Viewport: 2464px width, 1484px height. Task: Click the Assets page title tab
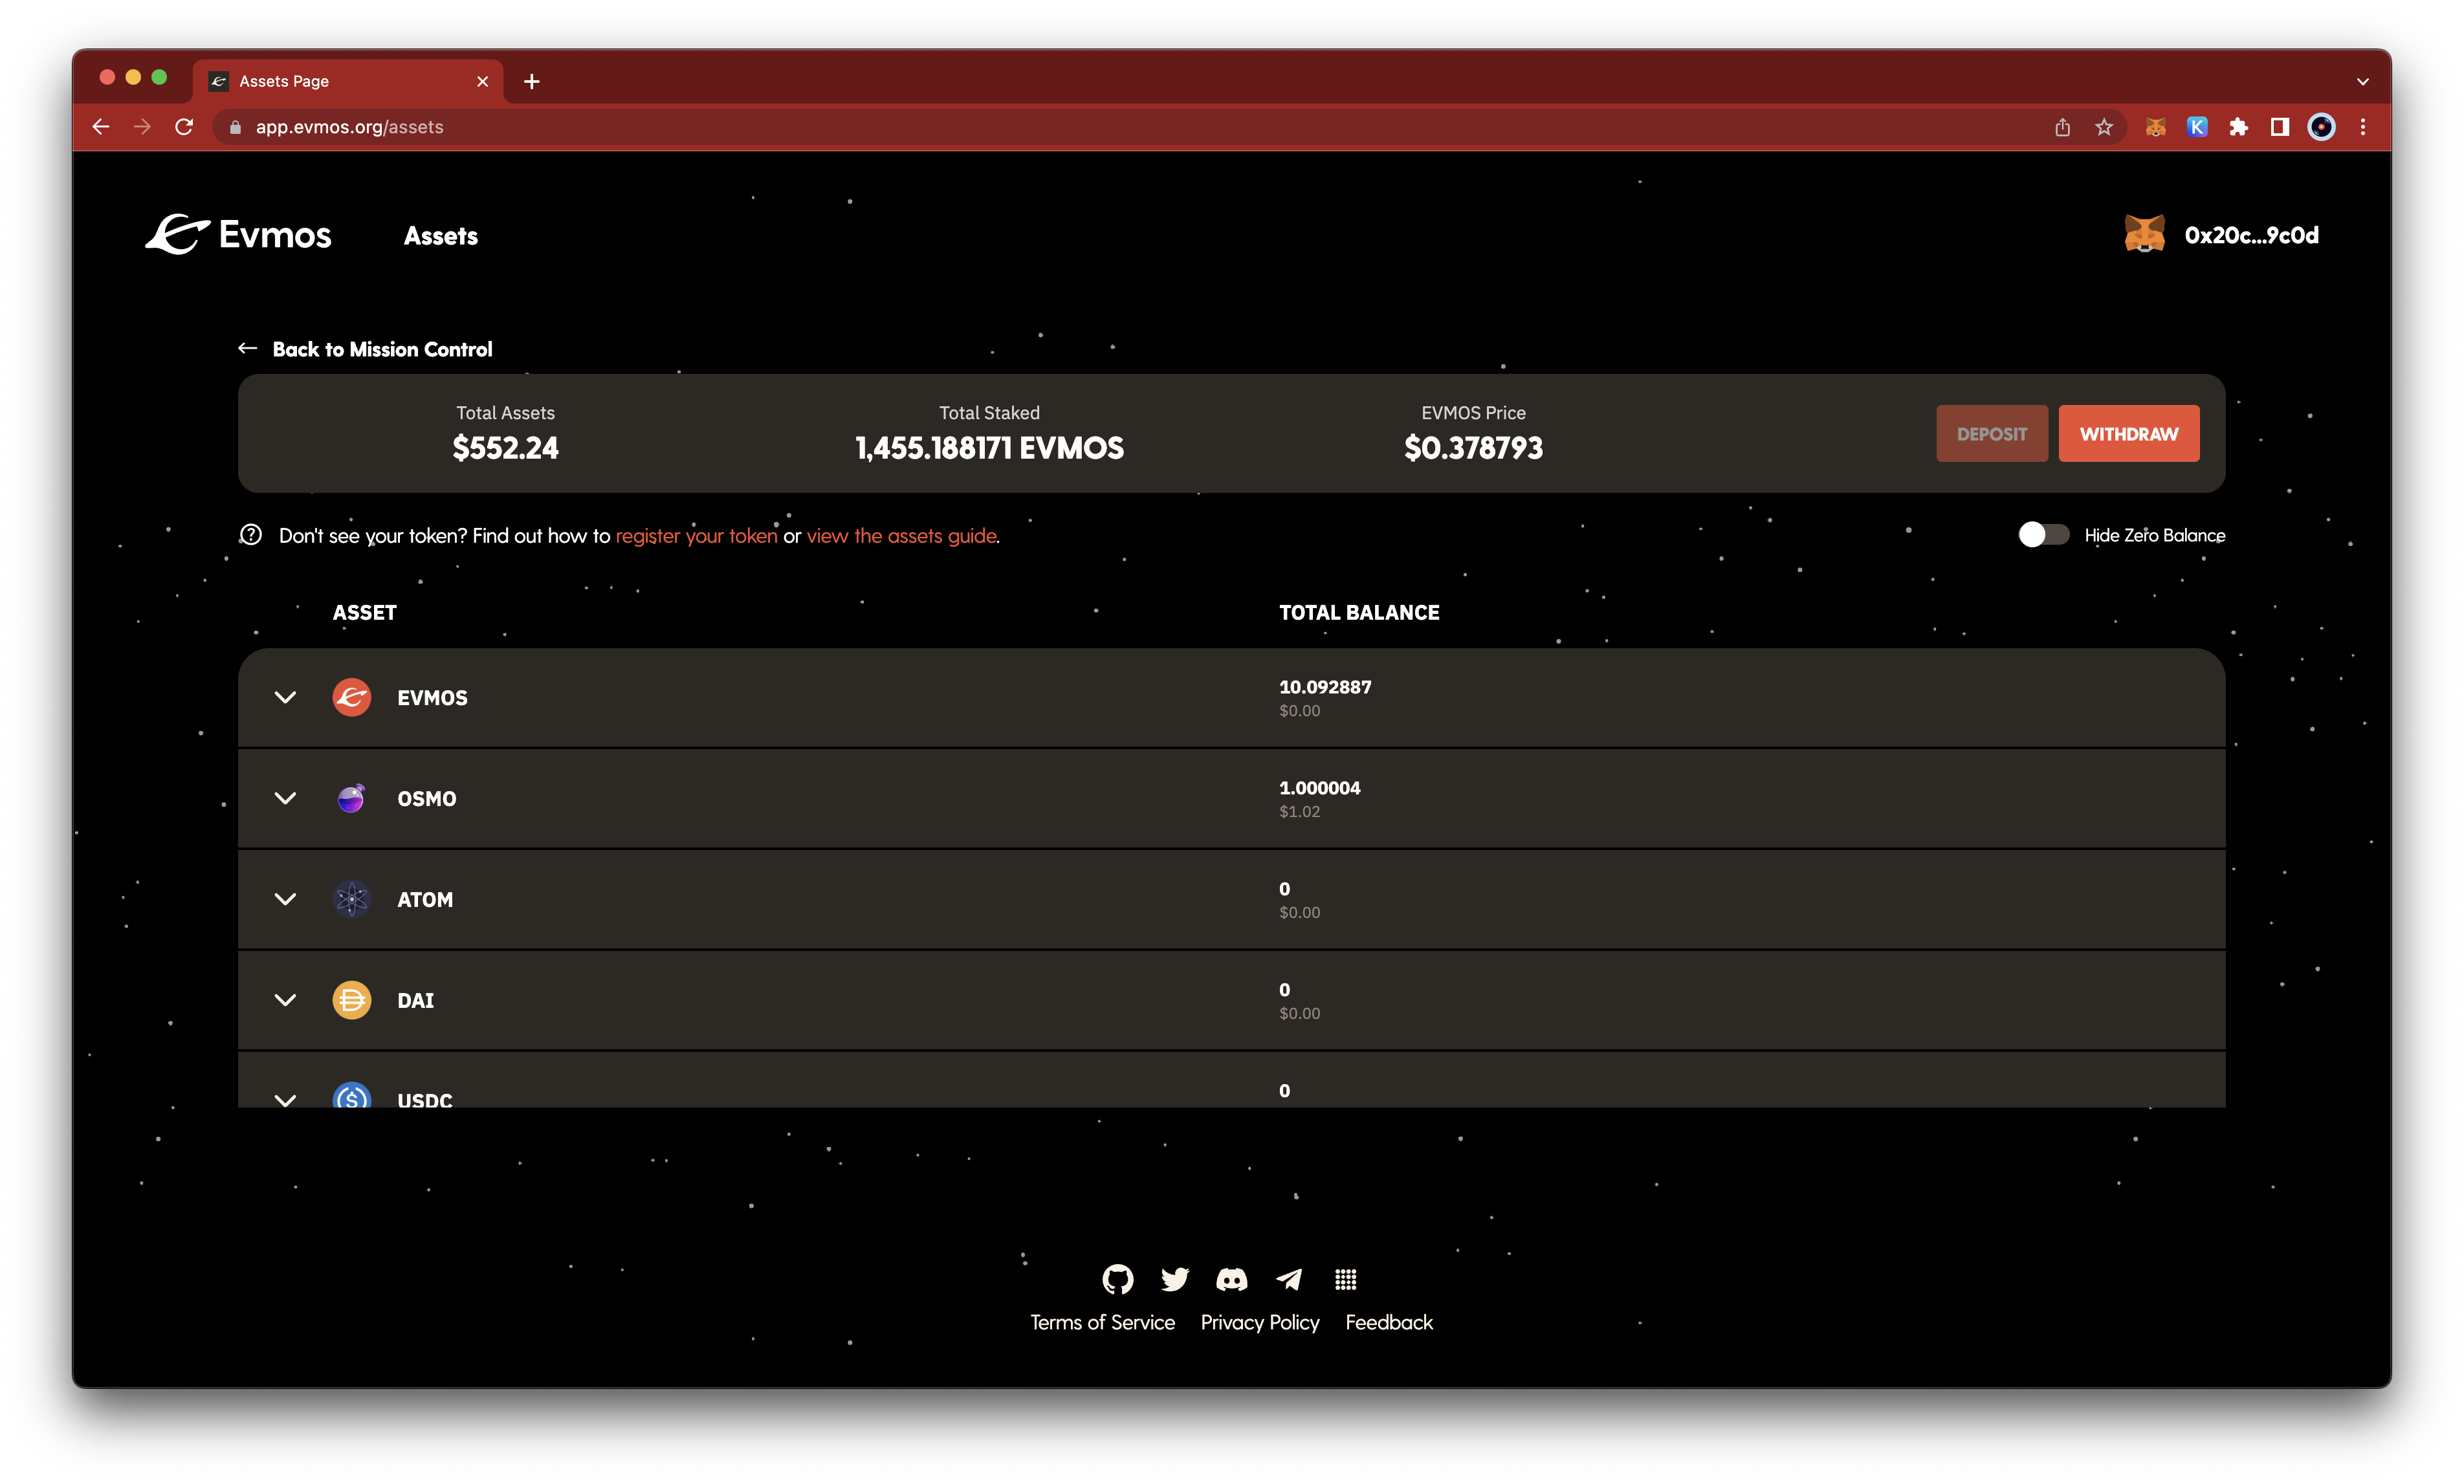345,81
